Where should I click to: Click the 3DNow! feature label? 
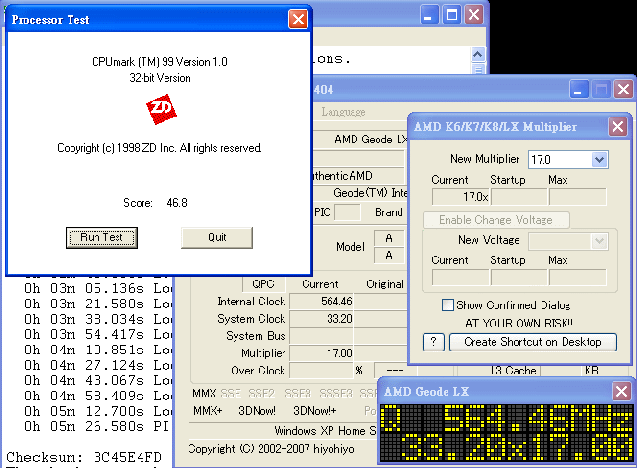coord(257,411)
